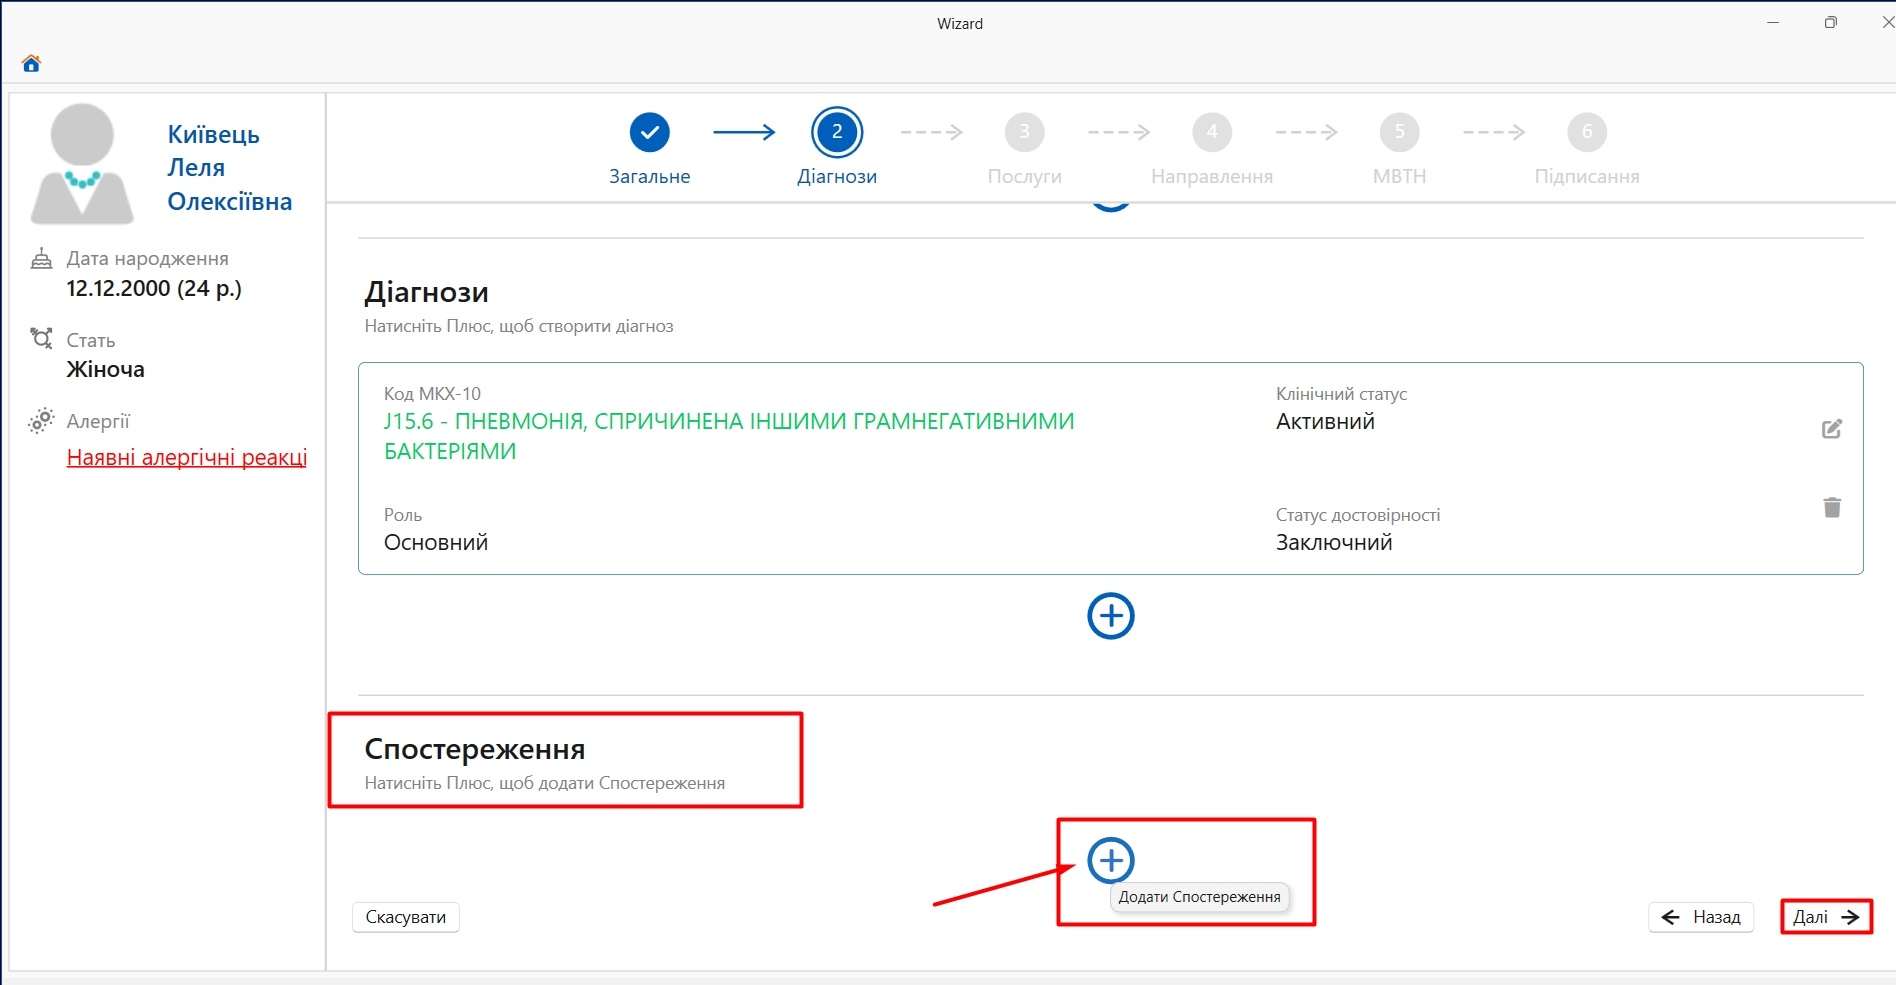Screen dimensions: 1896x985
Task: Minimize the Wizard window
Action: tap(1773, 22)
